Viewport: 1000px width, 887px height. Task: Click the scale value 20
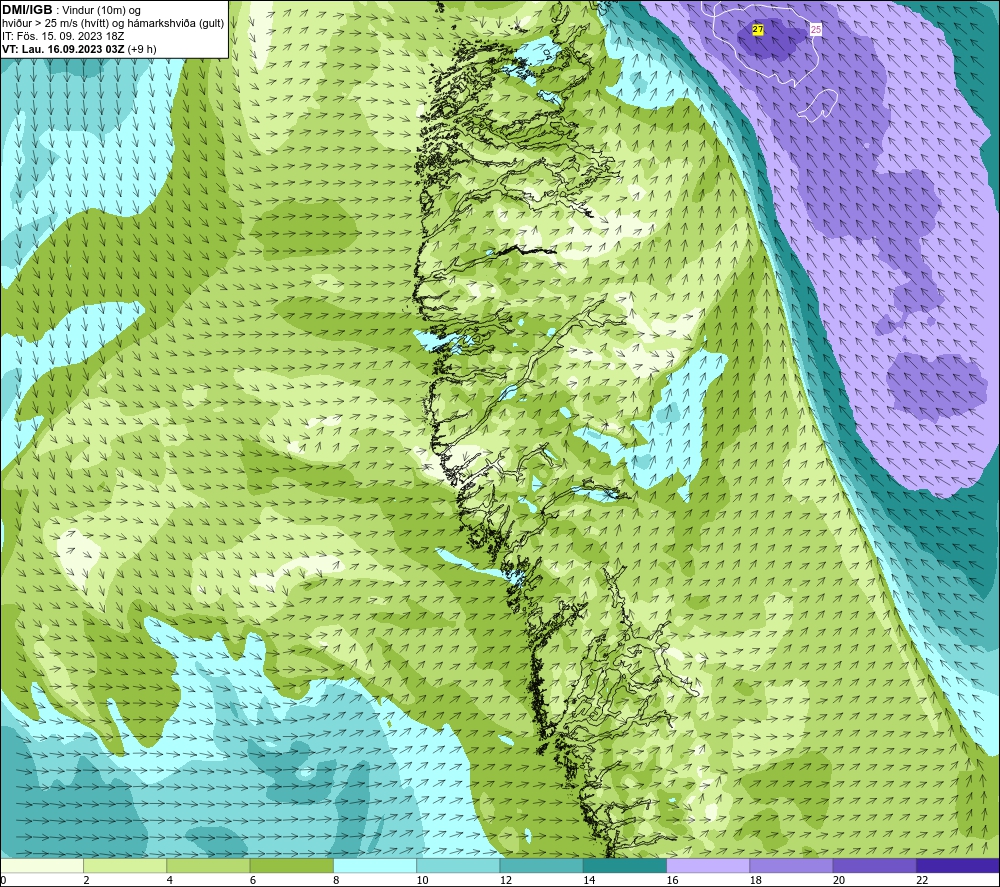tap(839, 880)
